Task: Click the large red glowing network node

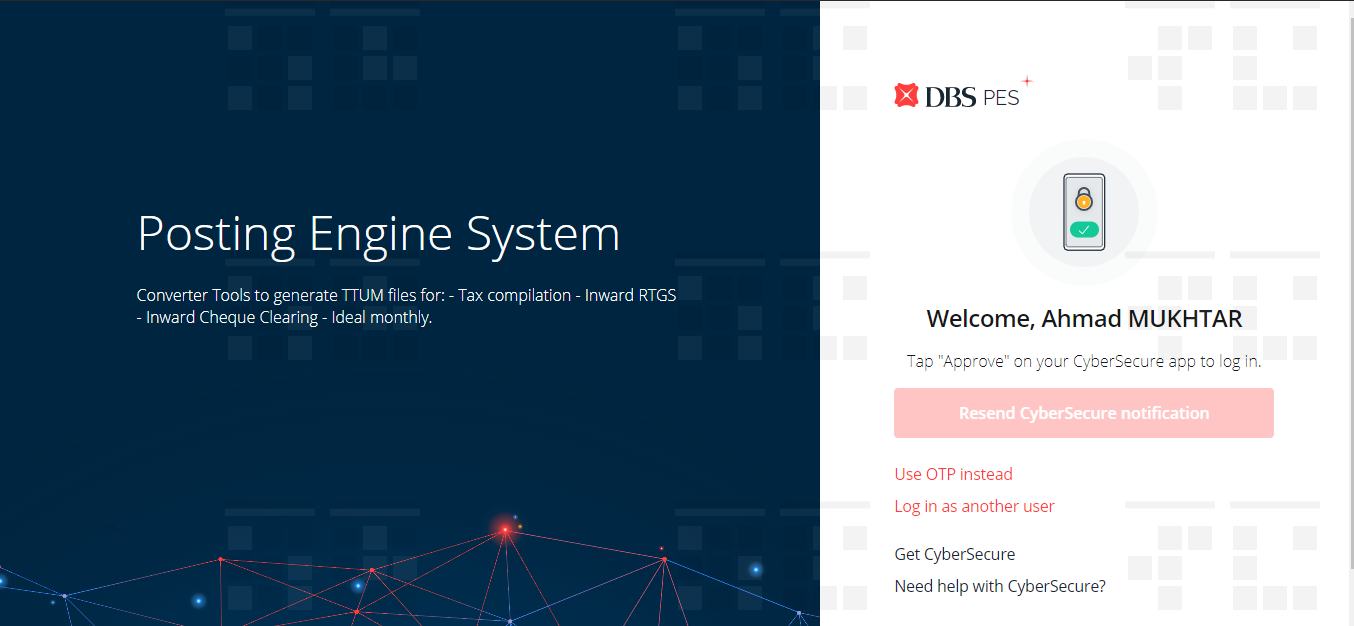Action: click(505, 528)
